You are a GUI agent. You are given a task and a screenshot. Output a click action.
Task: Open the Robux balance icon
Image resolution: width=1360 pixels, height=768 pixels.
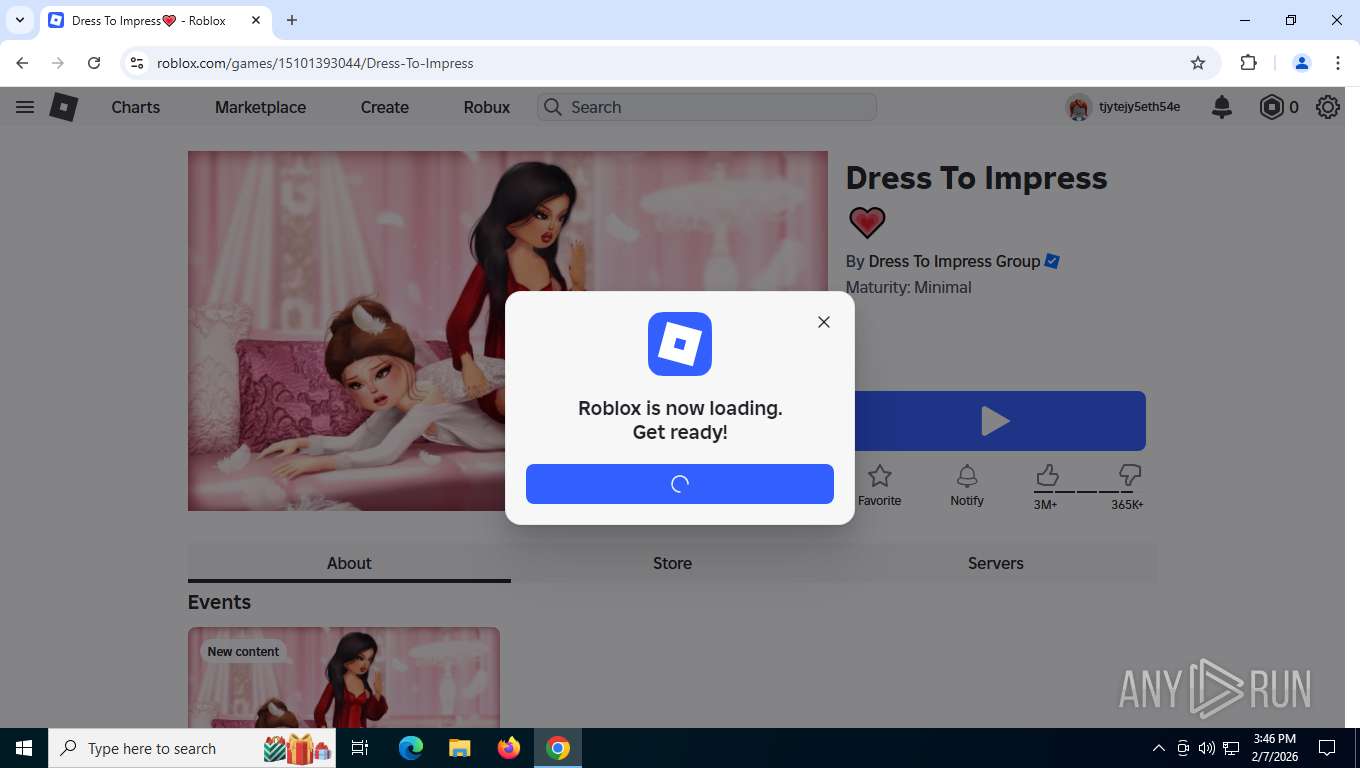point(1271,107)
